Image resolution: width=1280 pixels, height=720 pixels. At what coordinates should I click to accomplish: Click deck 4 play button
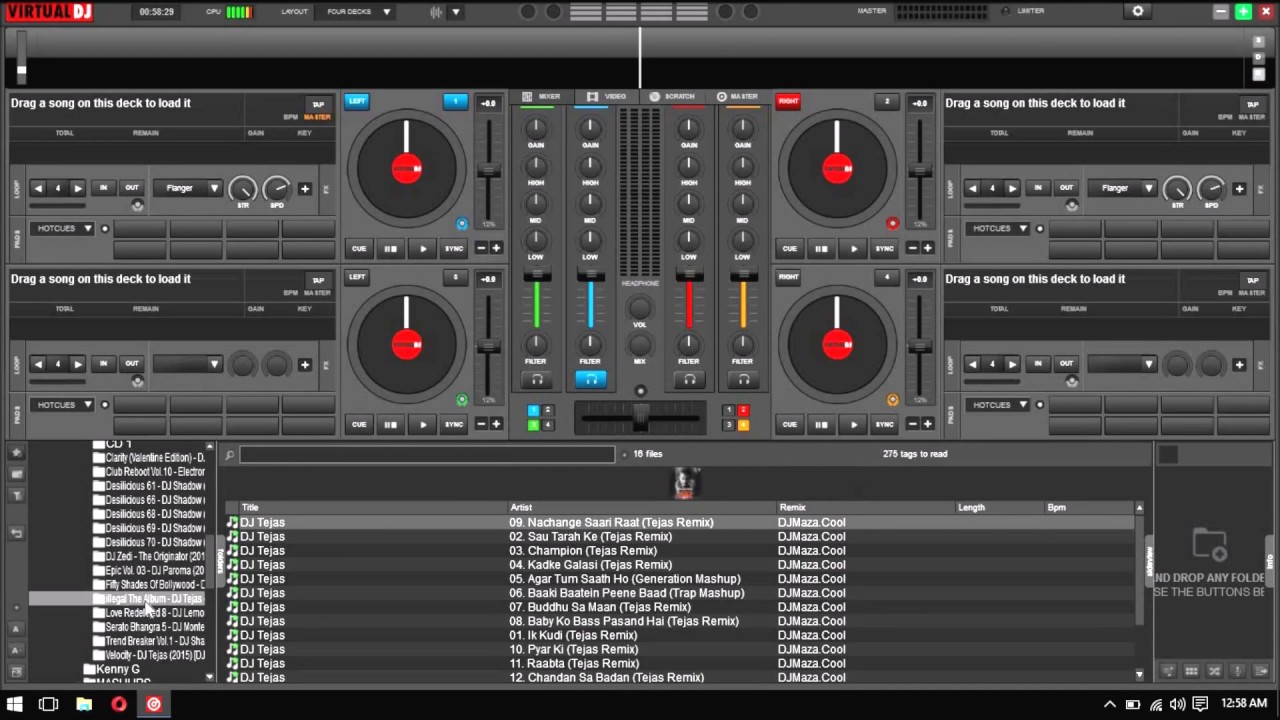(853, 424)
